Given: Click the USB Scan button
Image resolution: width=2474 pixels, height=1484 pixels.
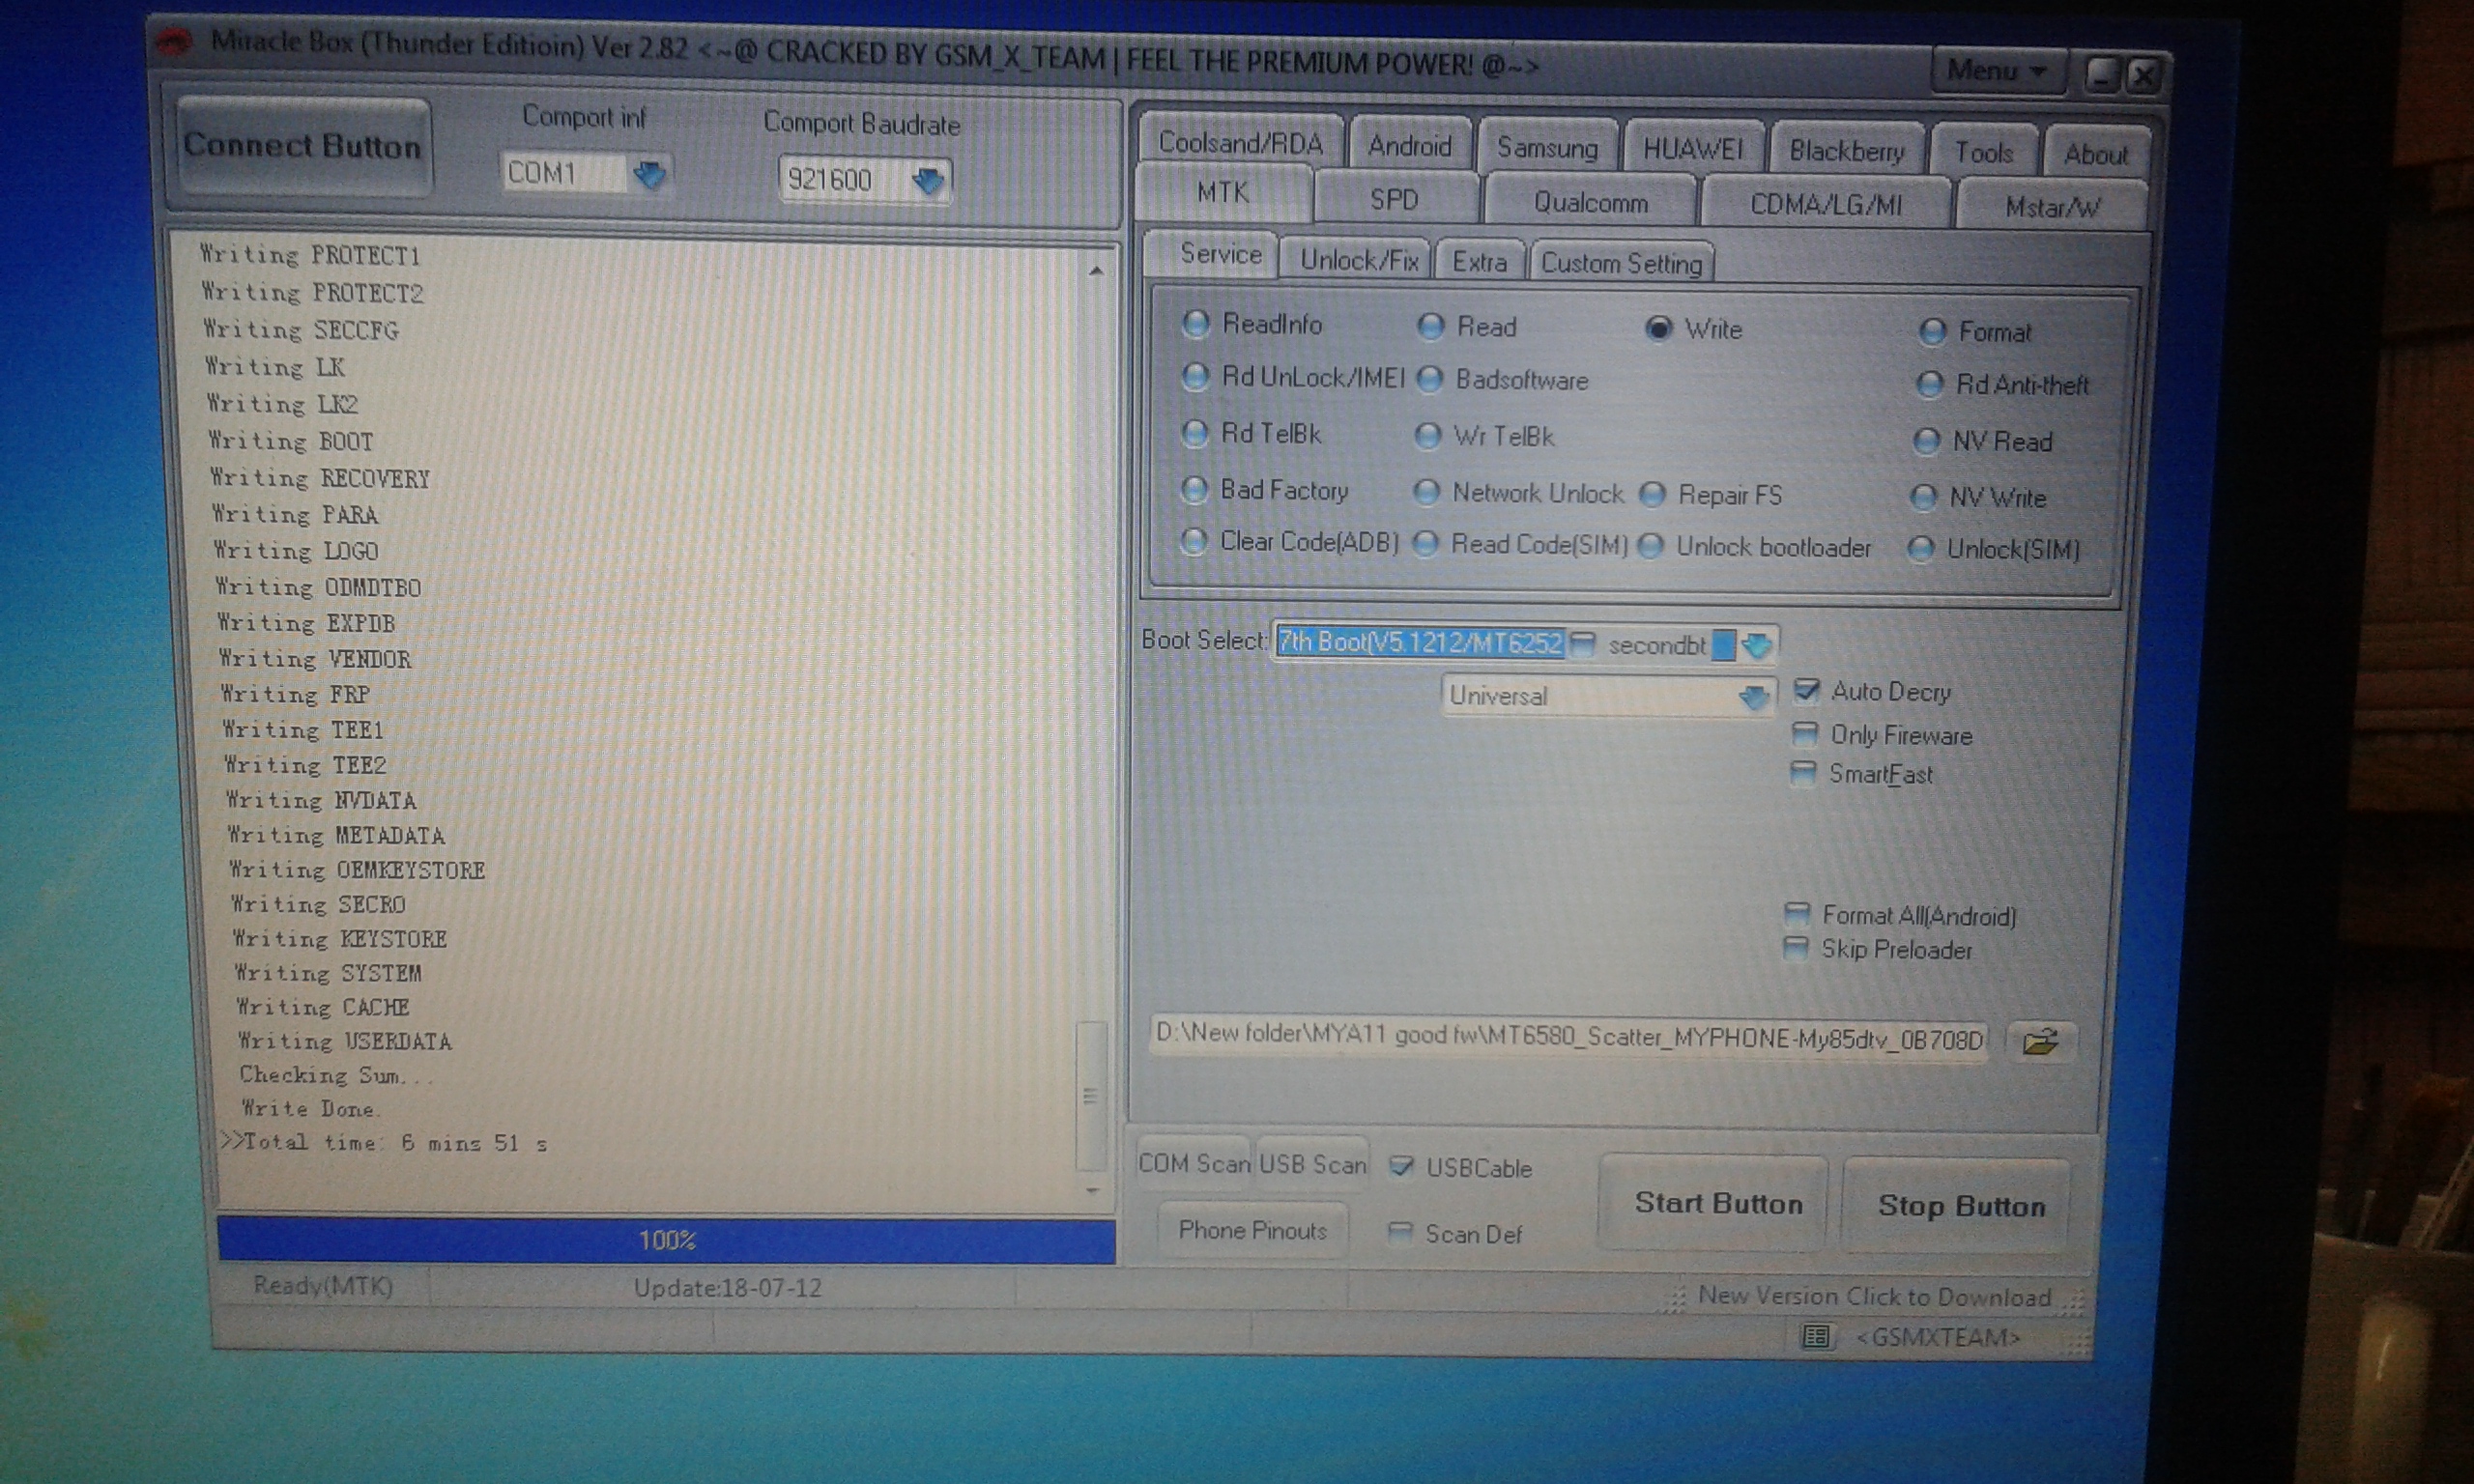Looking at the screenshot, I should 1312,1165.
